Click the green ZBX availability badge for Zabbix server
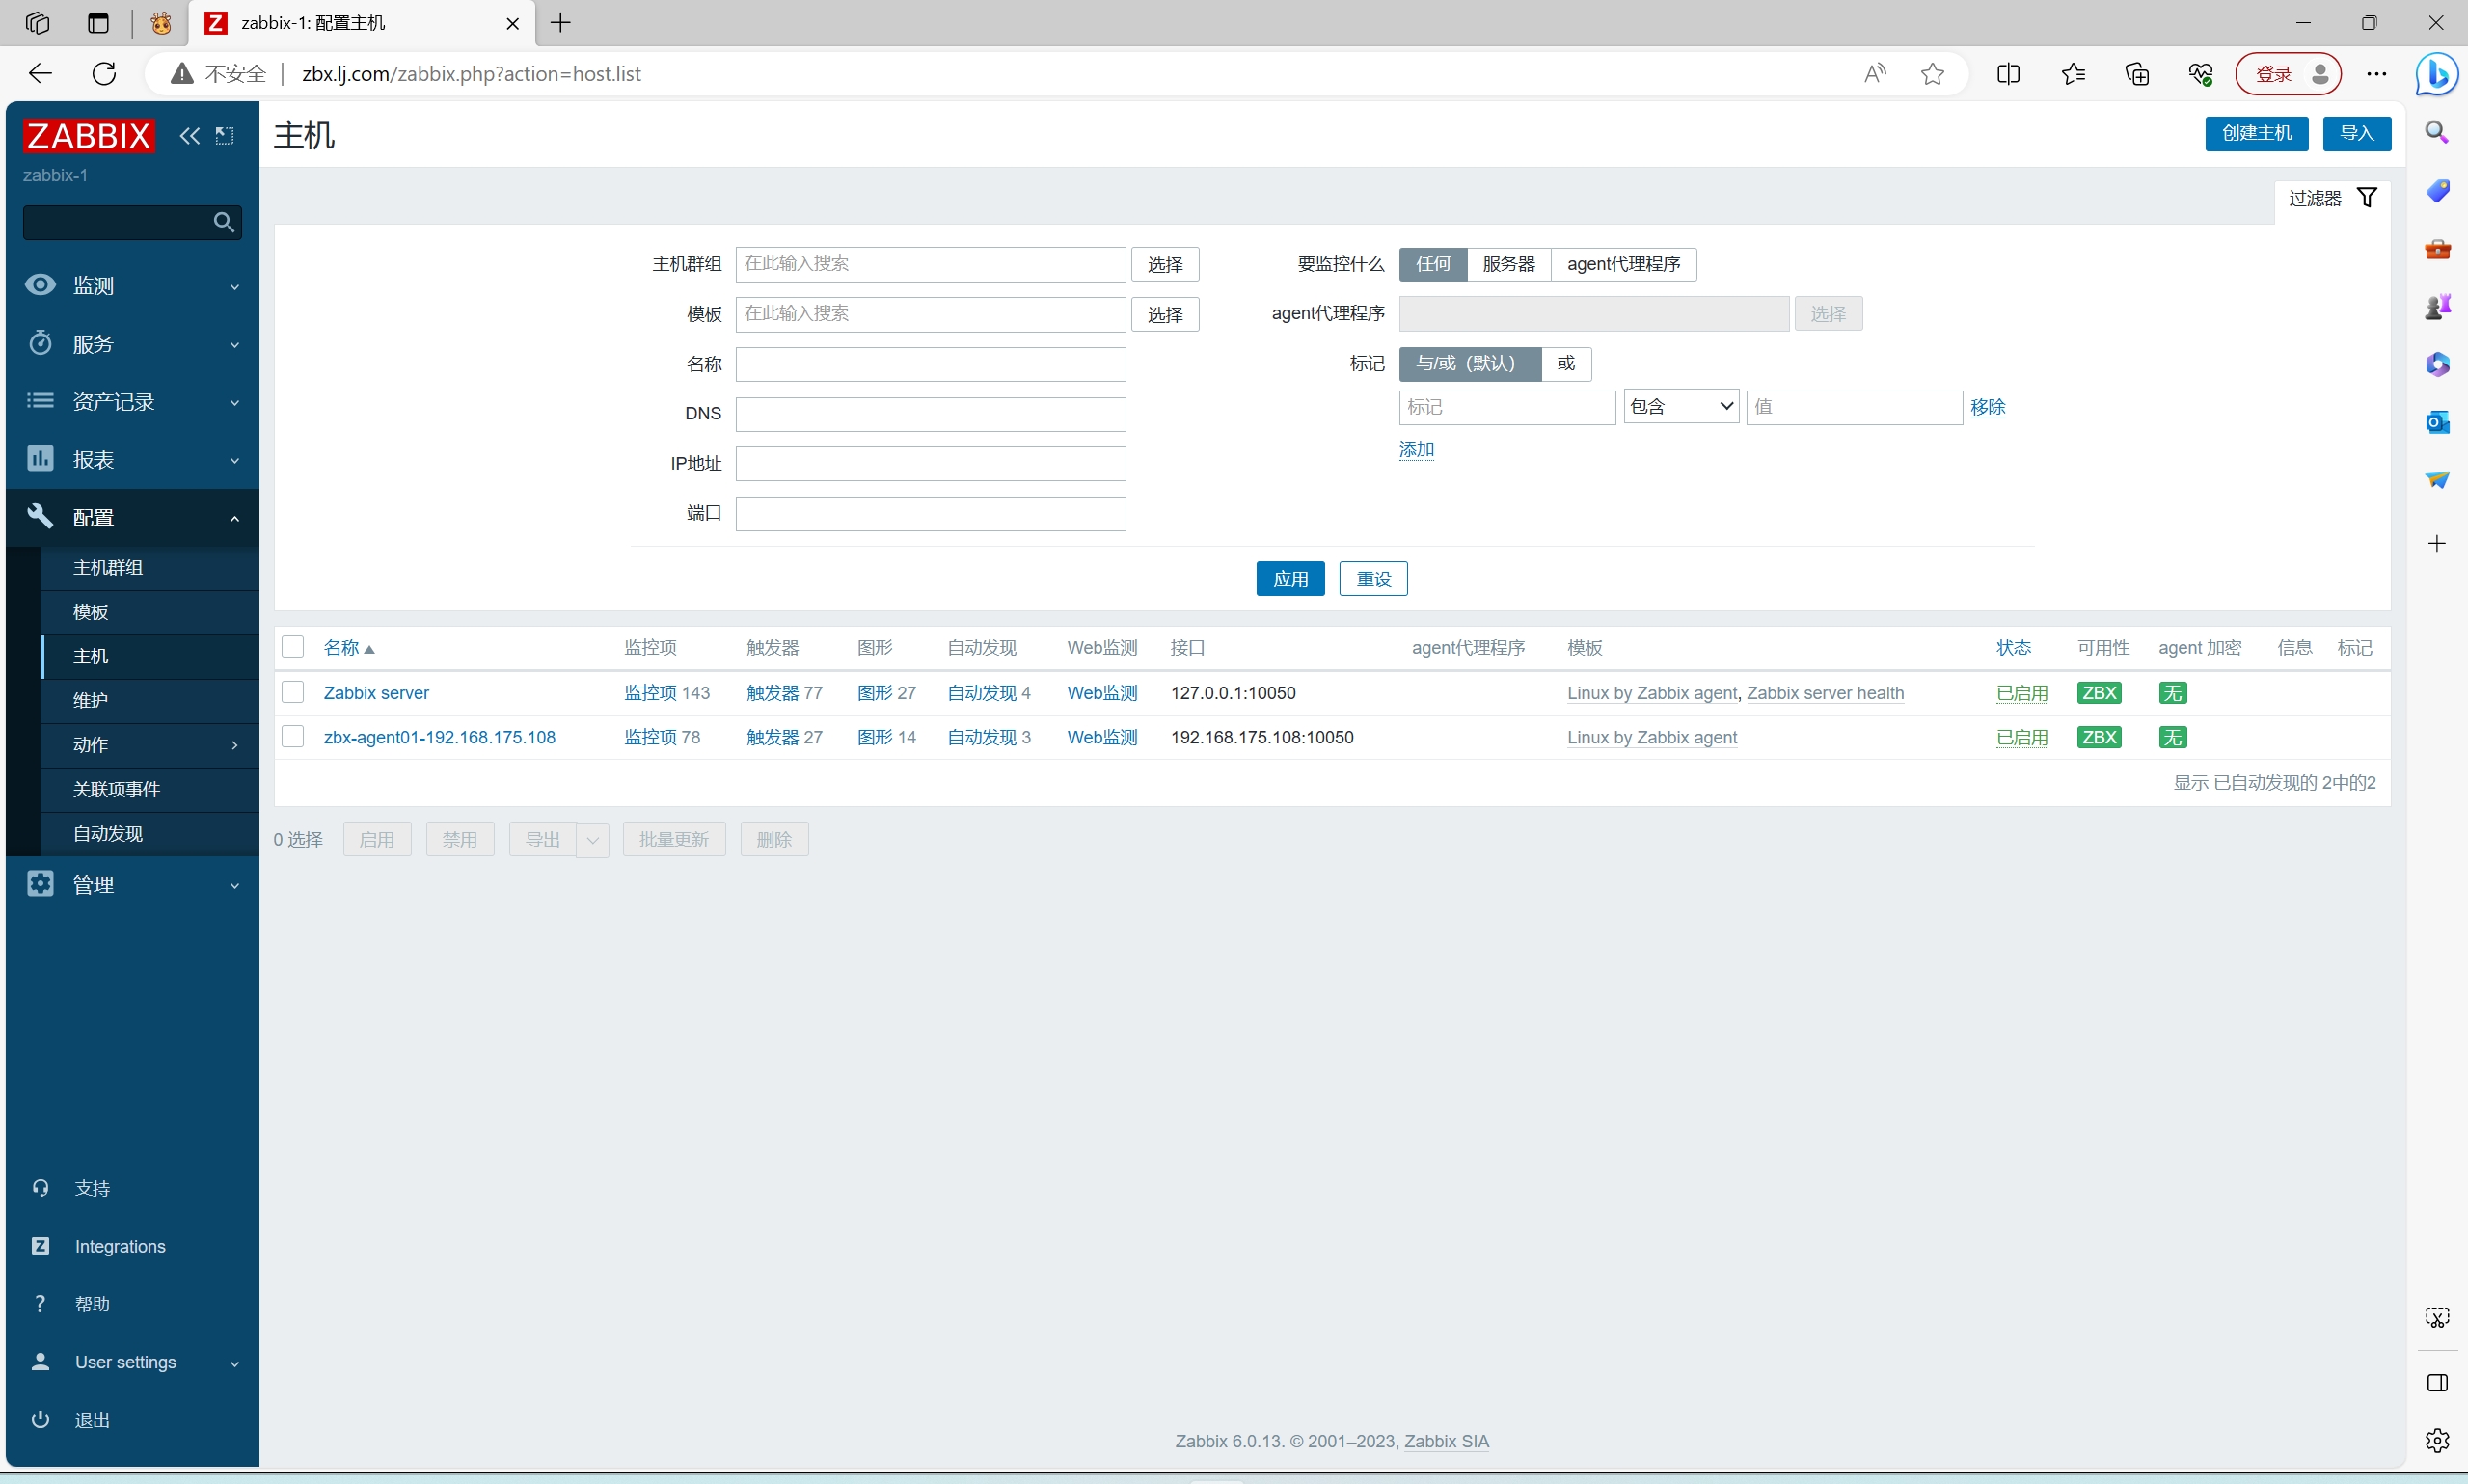2468x1484 pixels. coord(2098,693)
